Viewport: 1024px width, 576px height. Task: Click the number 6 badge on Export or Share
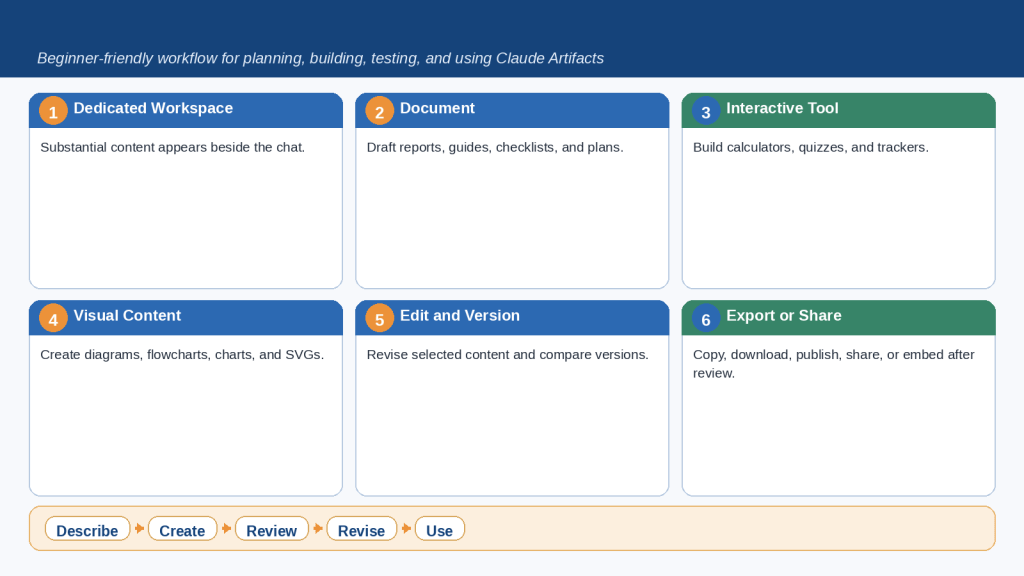pos(706,318)
